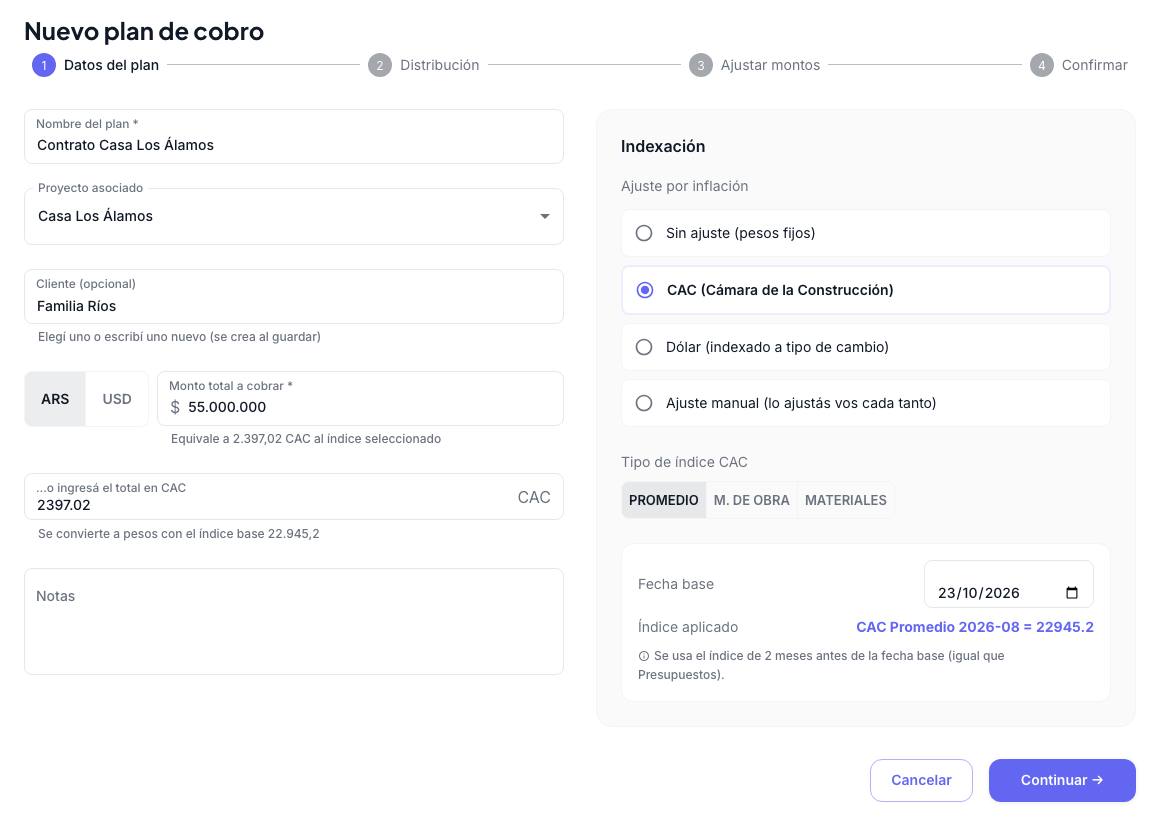Image resolution: width=1160 pixels, height=820 pixels.
Task: Switch currency to USD
Action: [117, 399]
